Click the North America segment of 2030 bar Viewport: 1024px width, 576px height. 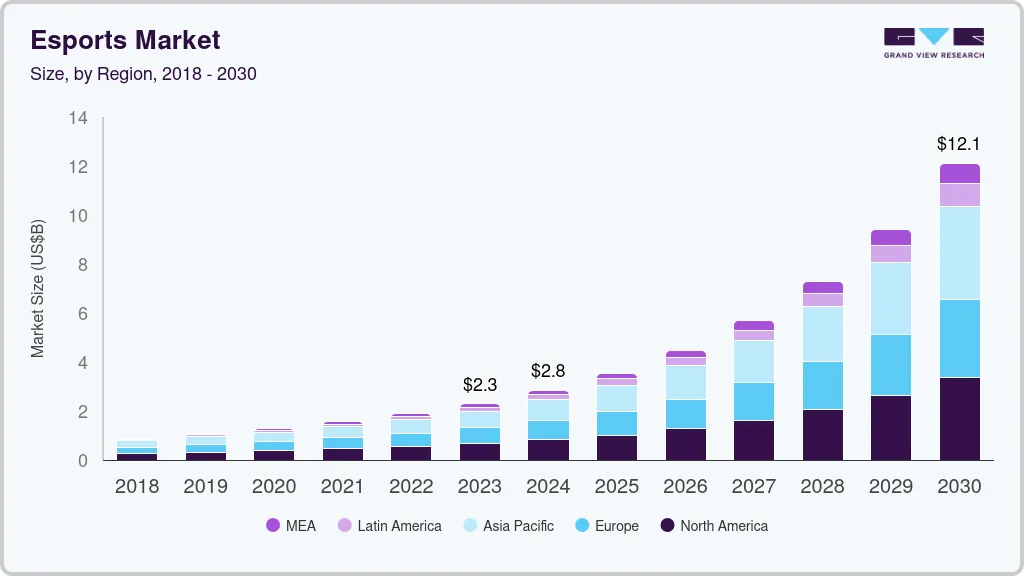pyautogui.click(x=959, y=418)
